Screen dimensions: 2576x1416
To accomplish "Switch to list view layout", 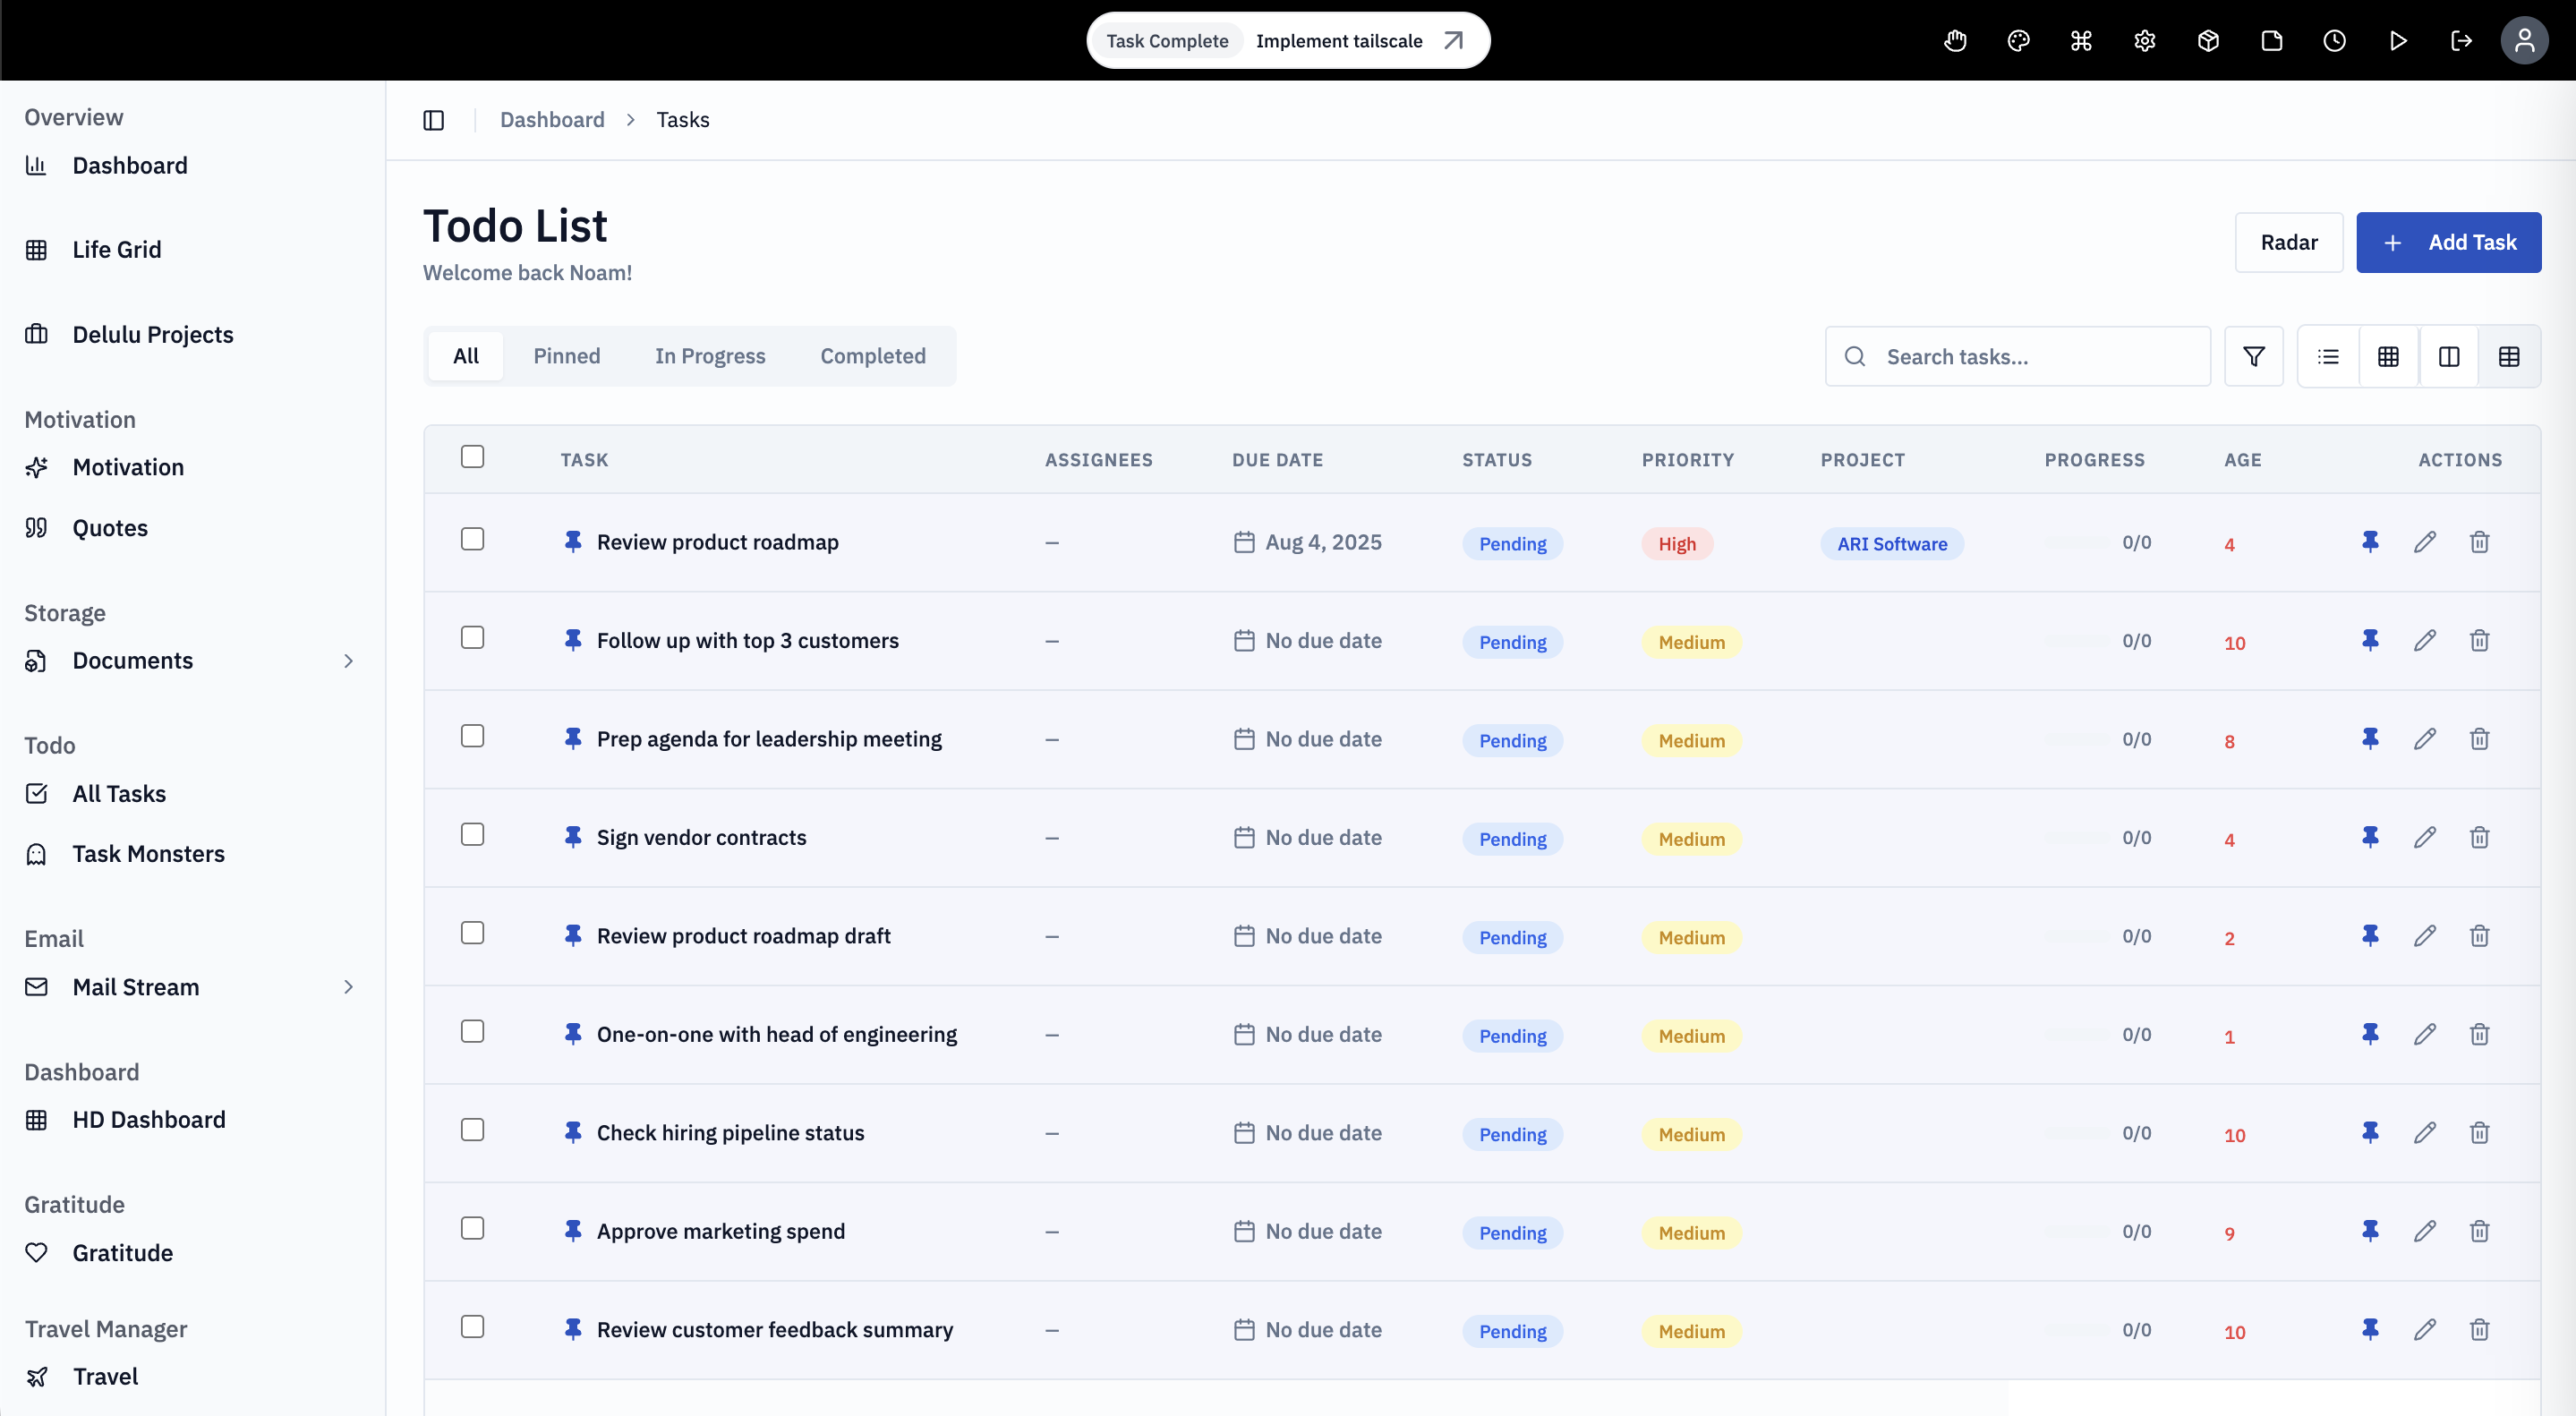I will tap(2328, 356).
